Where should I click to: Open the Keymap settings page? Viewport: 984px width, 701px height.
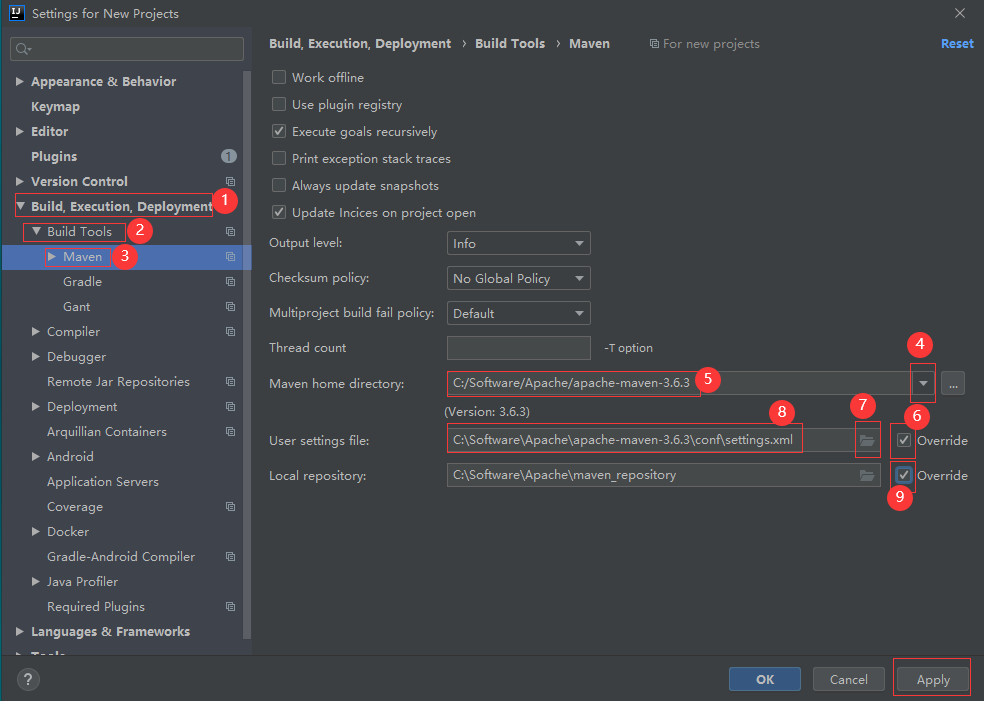pyautogui.click(x=55, y=107)
